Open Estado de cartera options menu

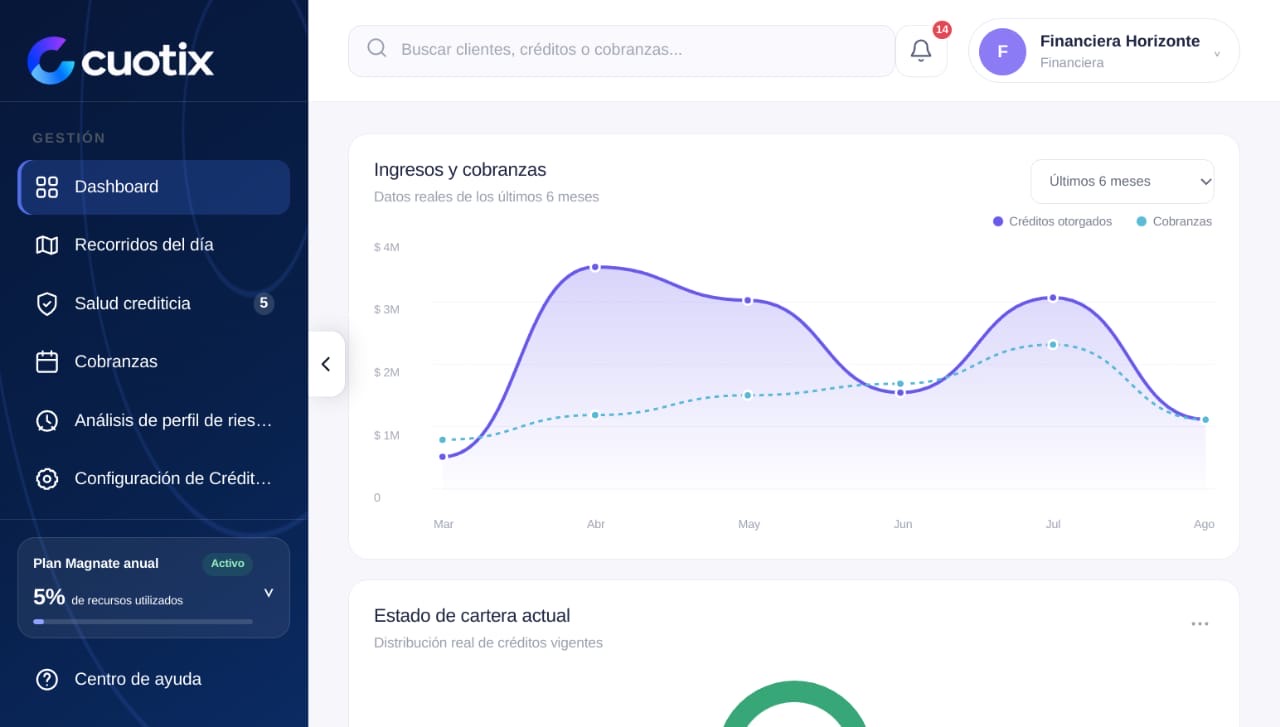pos(1200,624)
